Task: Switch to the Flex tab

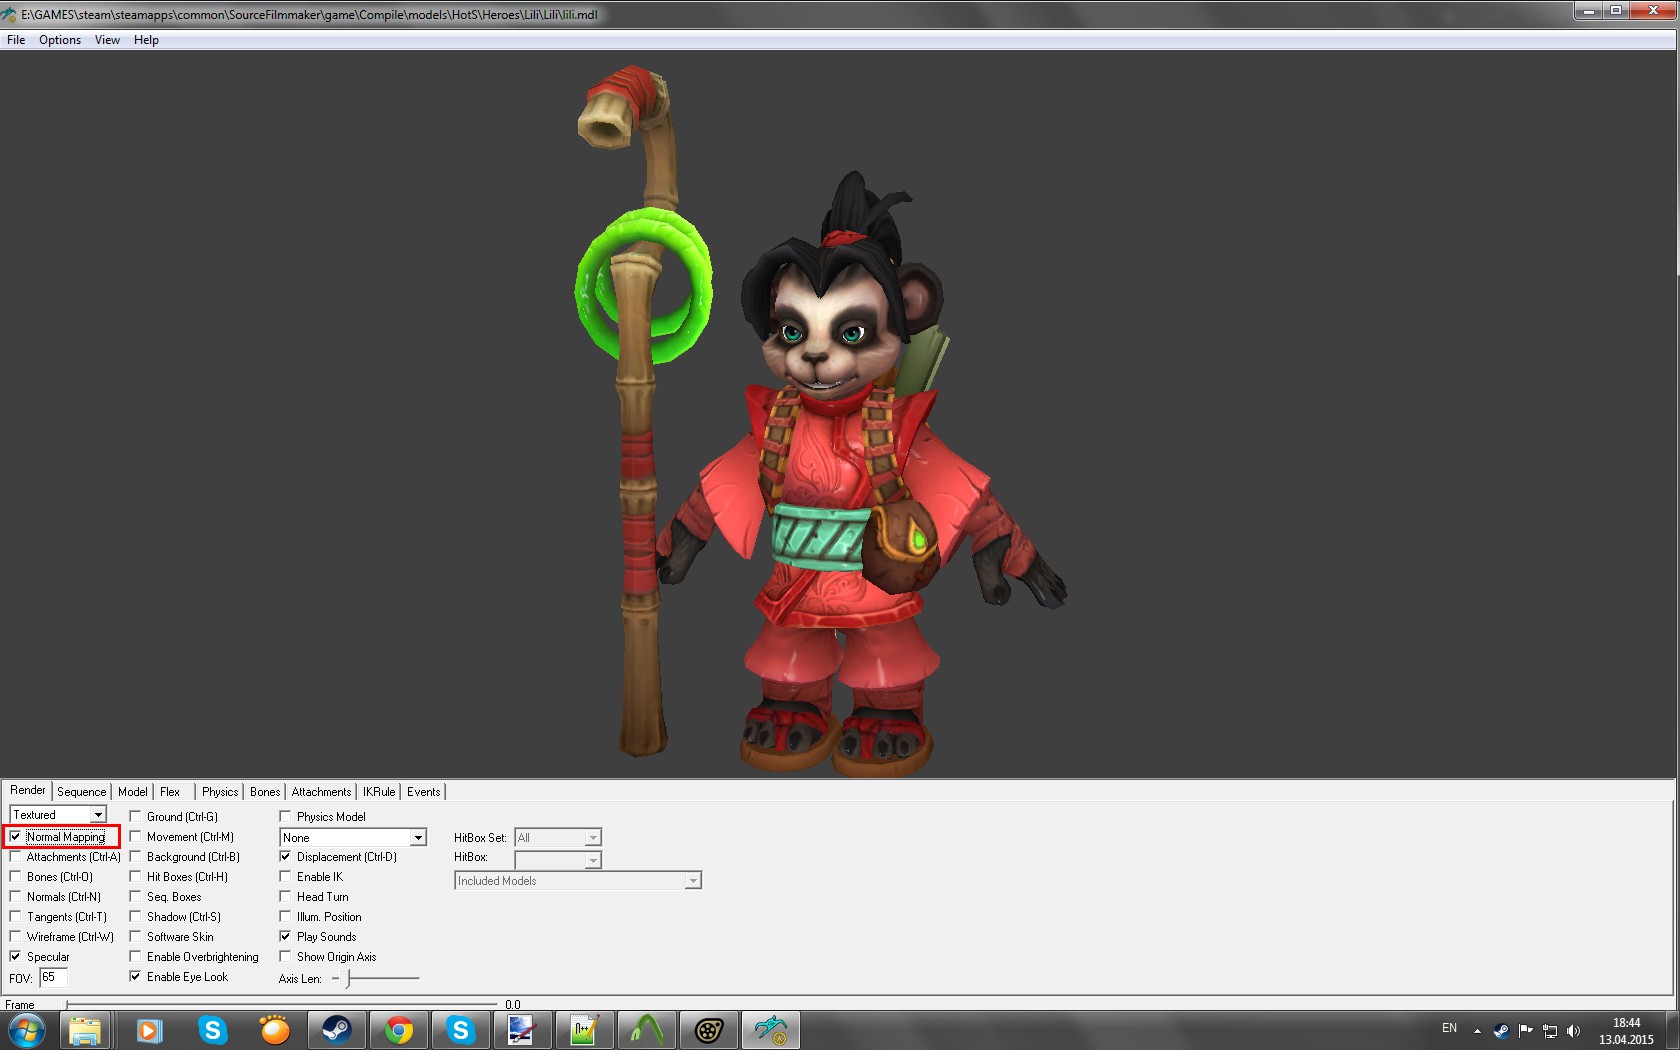Action: (x=170, y=792)
